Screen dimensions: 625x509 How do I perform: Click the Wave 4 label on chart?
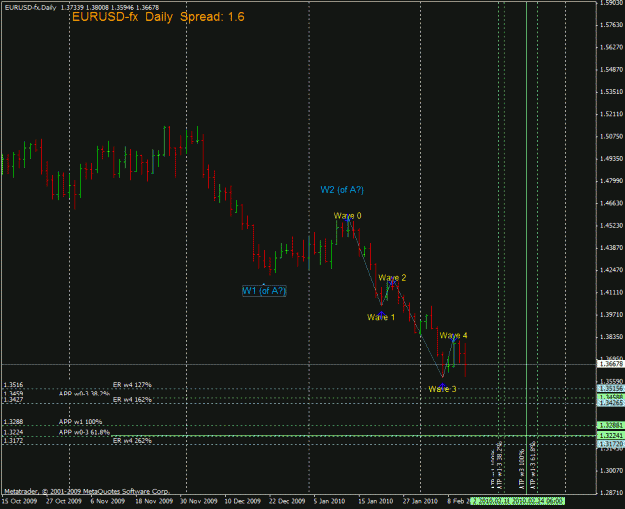[x=453, y=335]
